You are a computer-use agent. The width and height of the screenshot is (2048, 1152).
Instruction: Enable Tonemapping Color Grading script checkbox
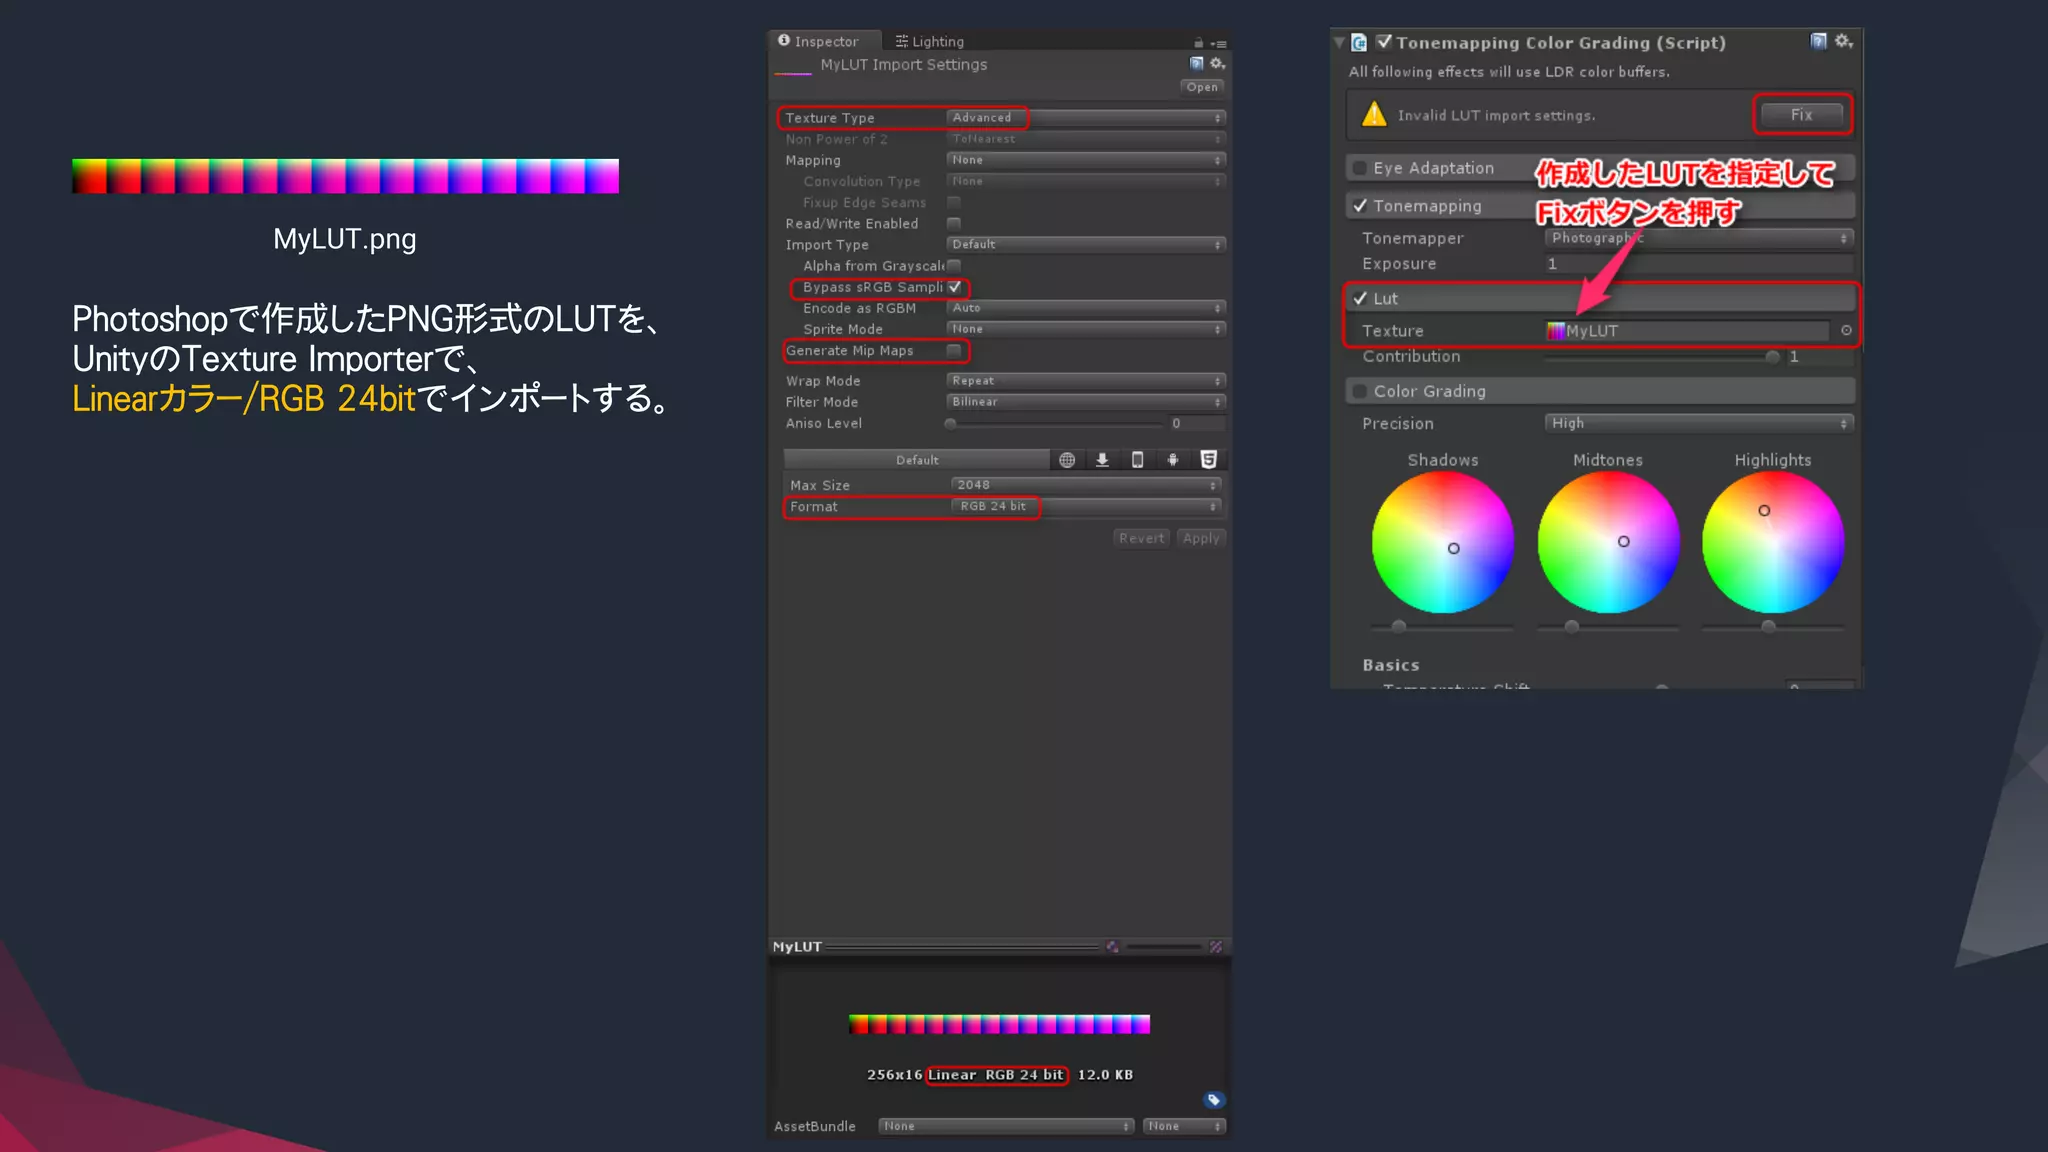click(x=1384, y=42)
